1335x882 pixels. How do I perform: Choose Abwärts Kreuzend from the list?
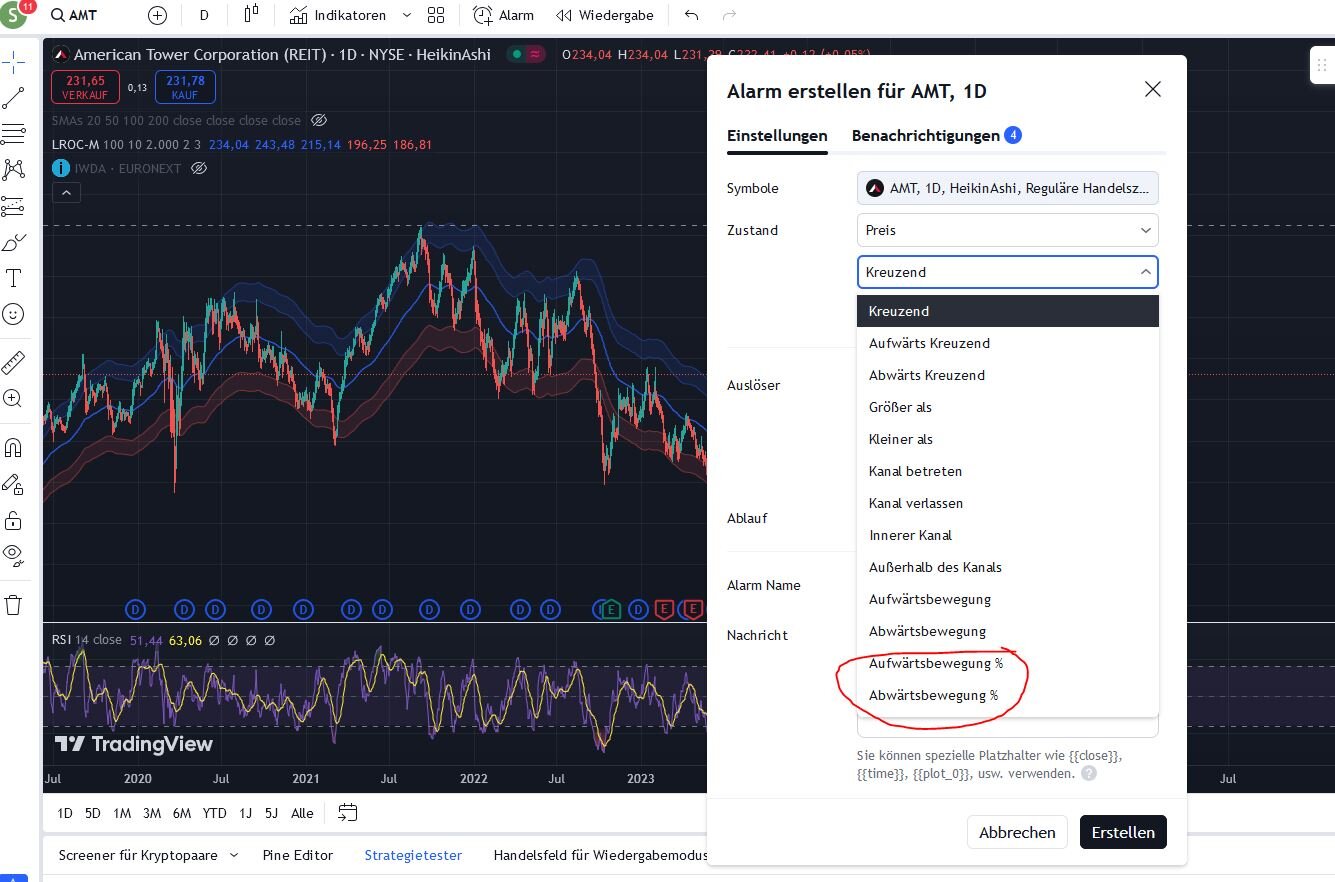pos(1008,375)
